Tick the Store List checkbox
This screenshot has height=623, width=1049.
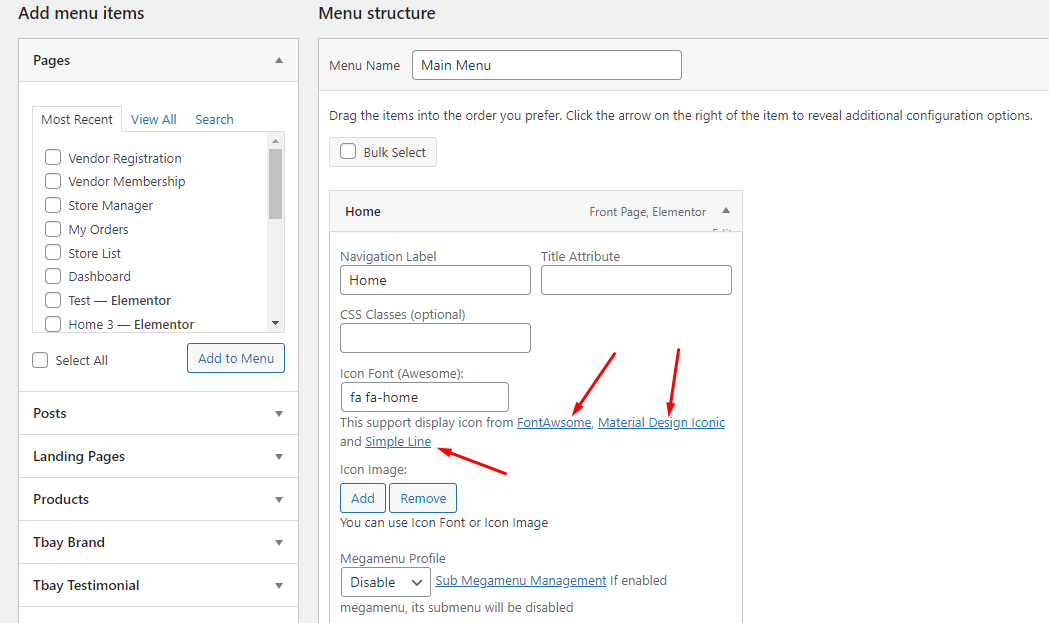pyautogui.click(x=53, y=252)
